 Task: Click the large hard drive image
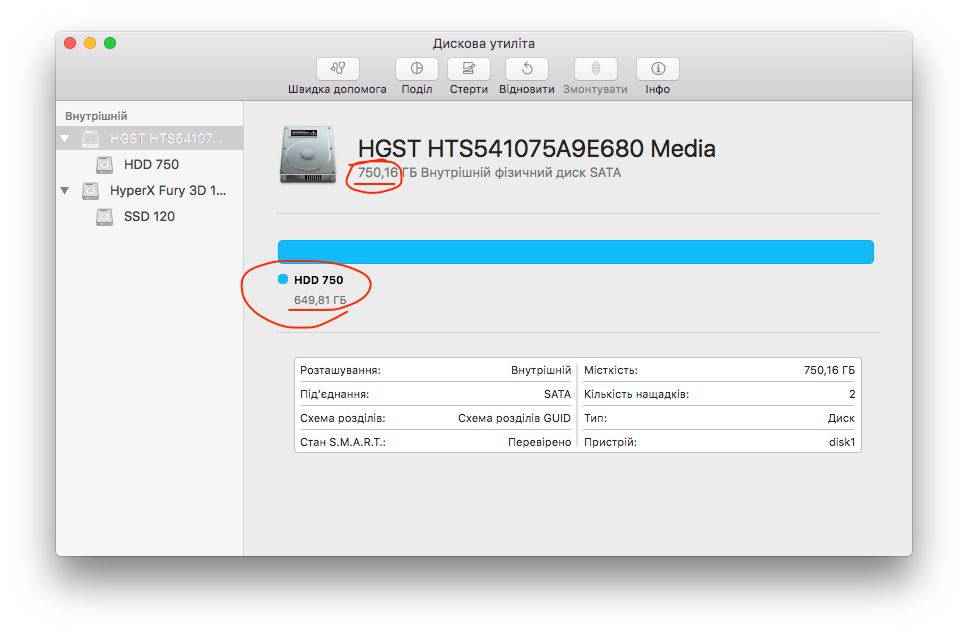(x=307, y=154)
